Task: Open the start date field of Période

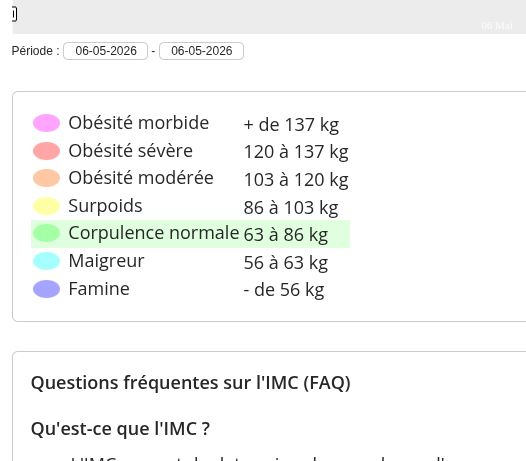Action: coord(106,51)
